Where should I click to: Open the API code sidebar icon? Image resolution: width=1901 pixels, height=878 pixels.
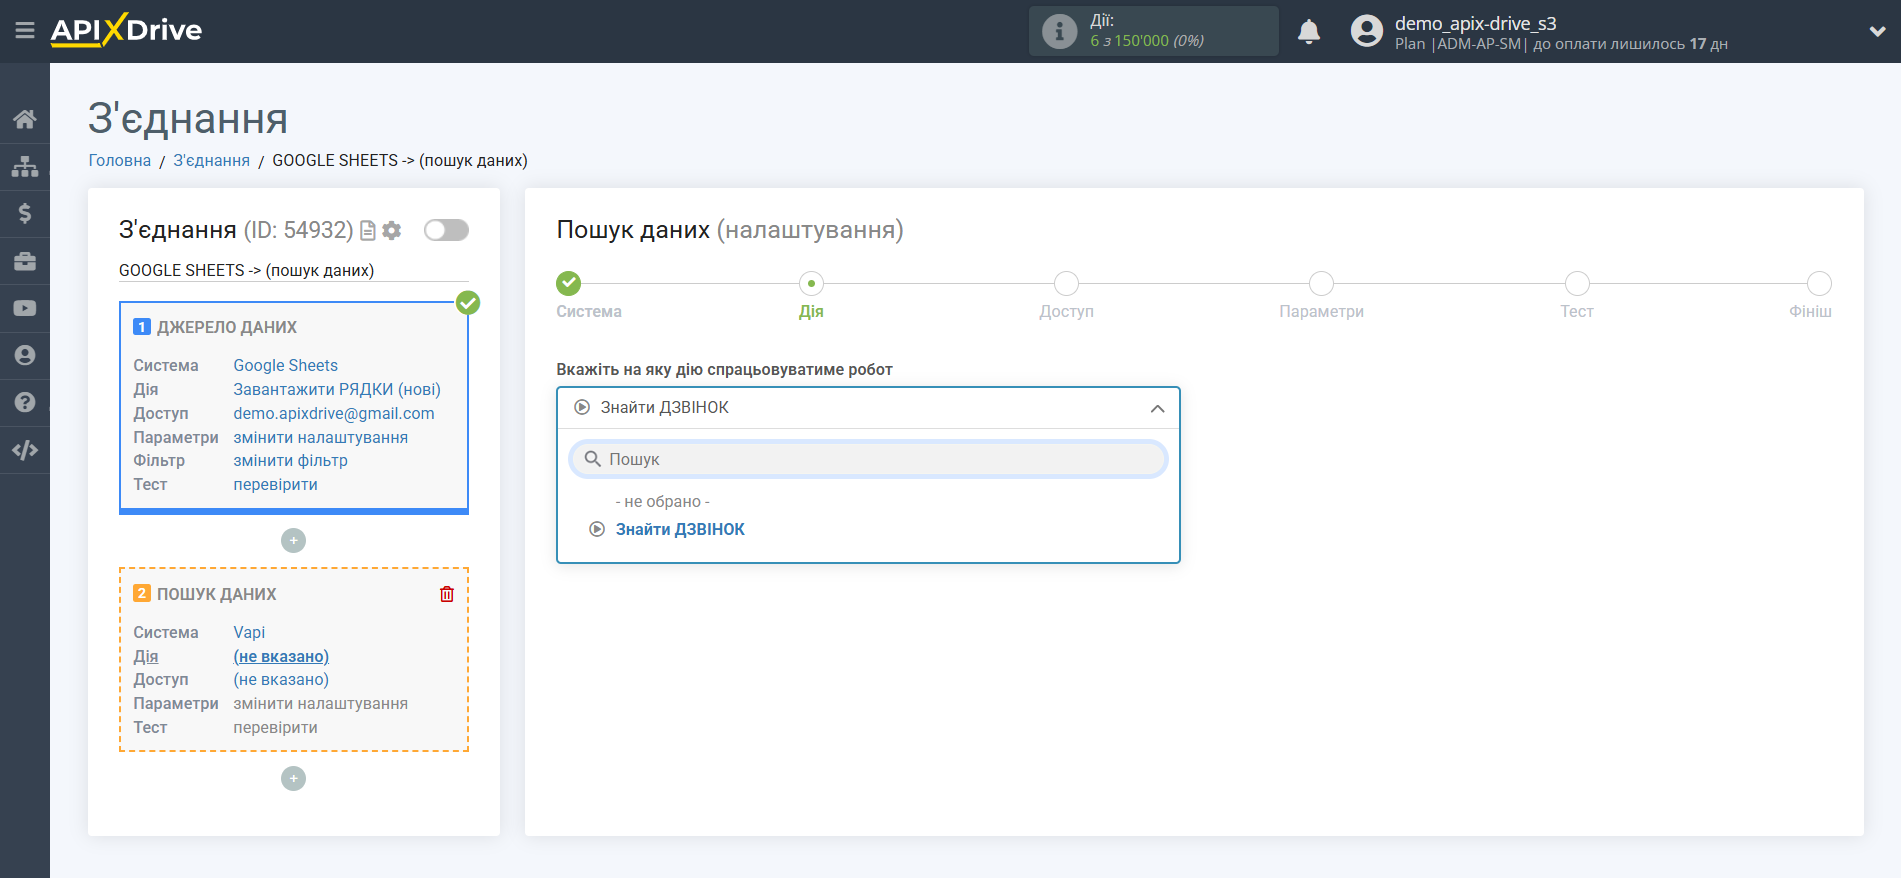pos(25,450)
